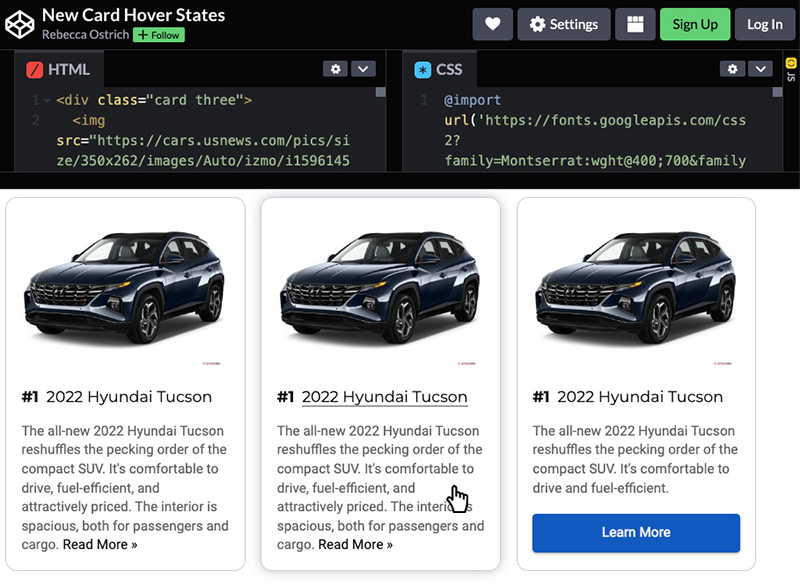Click the @import line in CSS editor
Screen dimensions: 800x586
tap(472, 100)
